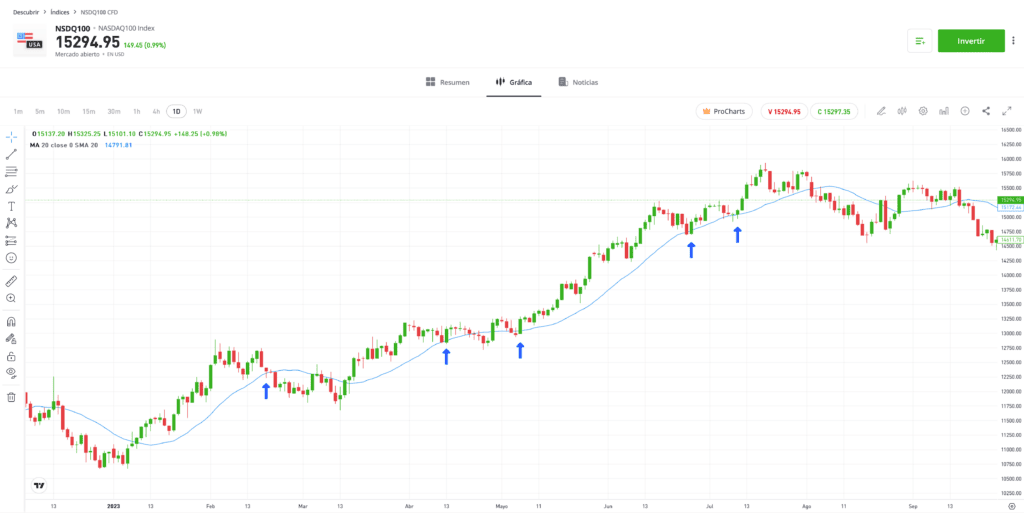The height and width of the screenshot is (513, 1024).
Task: Toggle the lock all drawings icon
Action: pyautogui.click(x=11, y=356)
